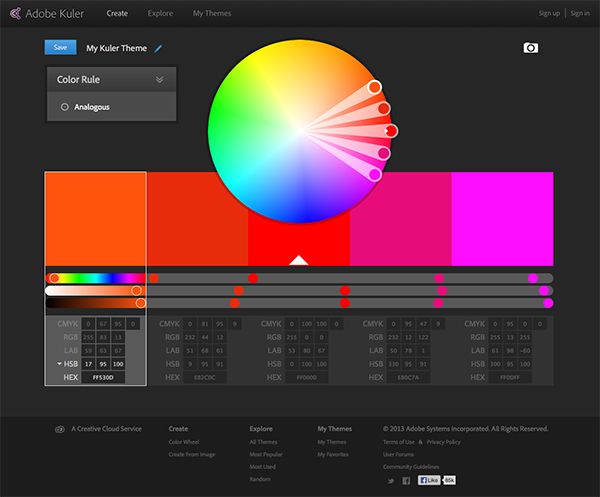Select the red-orange handle on color wheel
Viewport: 600px width, 497px height.
tap(384, 108)
